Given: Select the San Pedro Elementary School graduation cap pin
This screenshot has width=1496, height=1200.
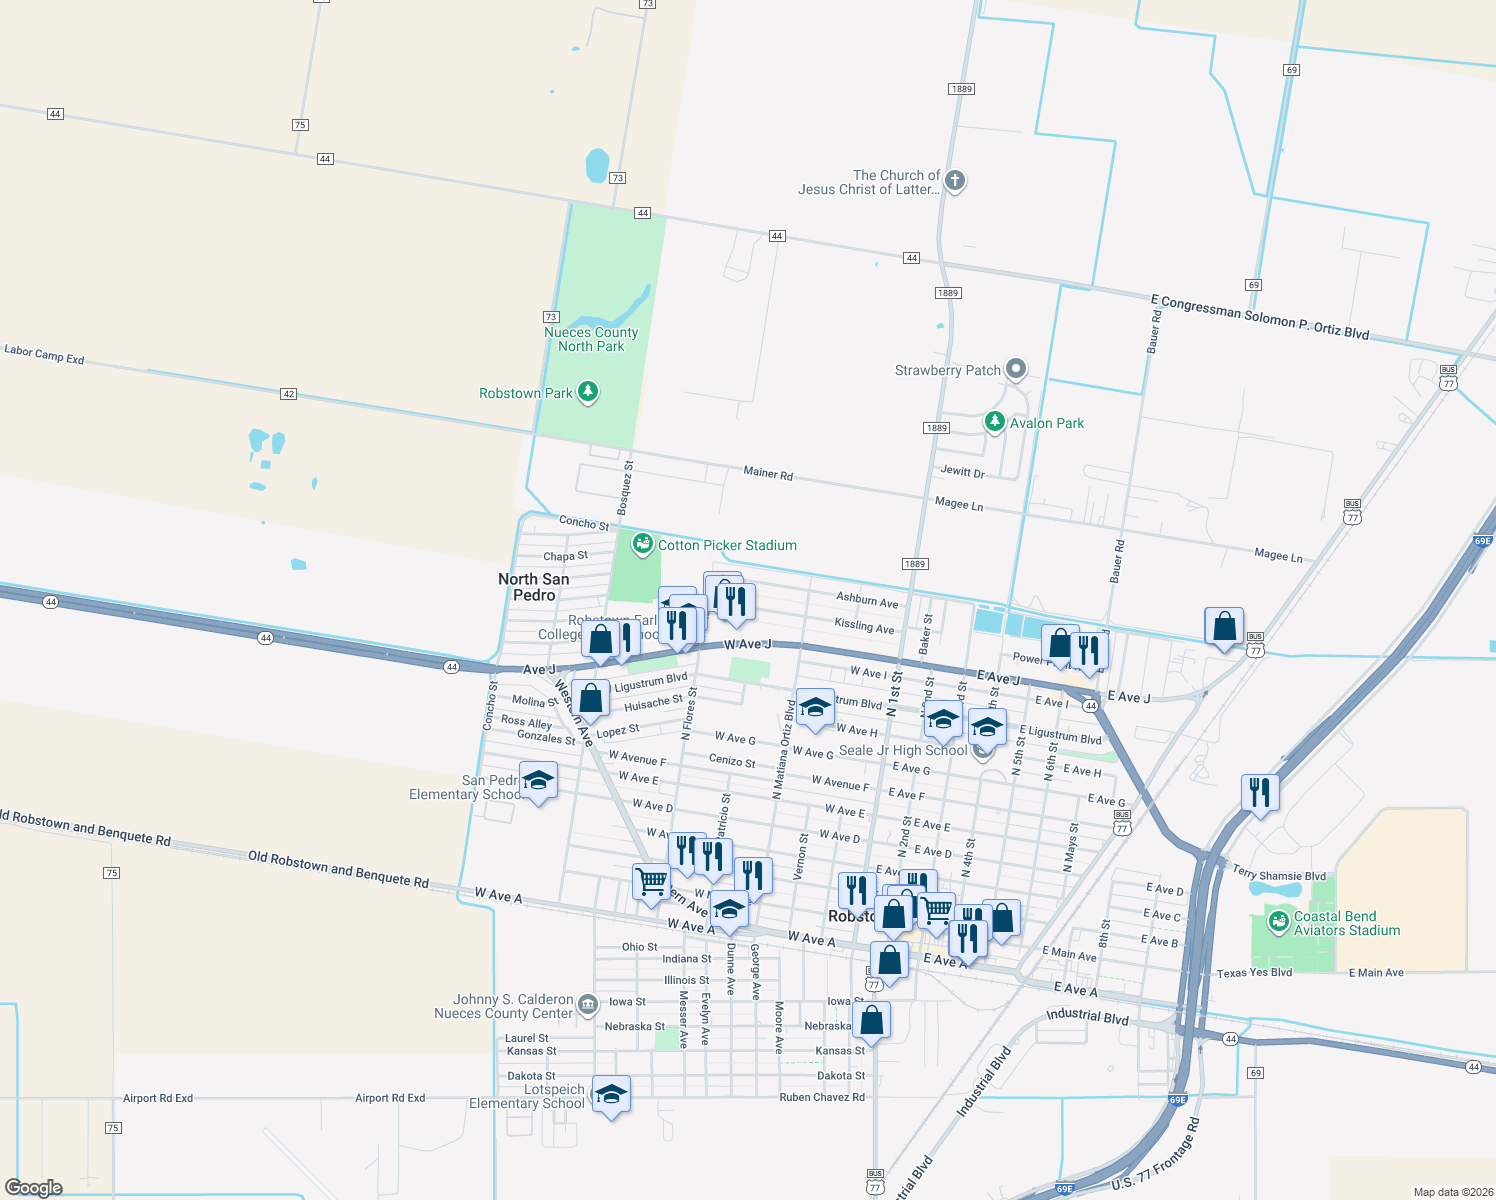Looking at the screenshot, I should 539,780.
